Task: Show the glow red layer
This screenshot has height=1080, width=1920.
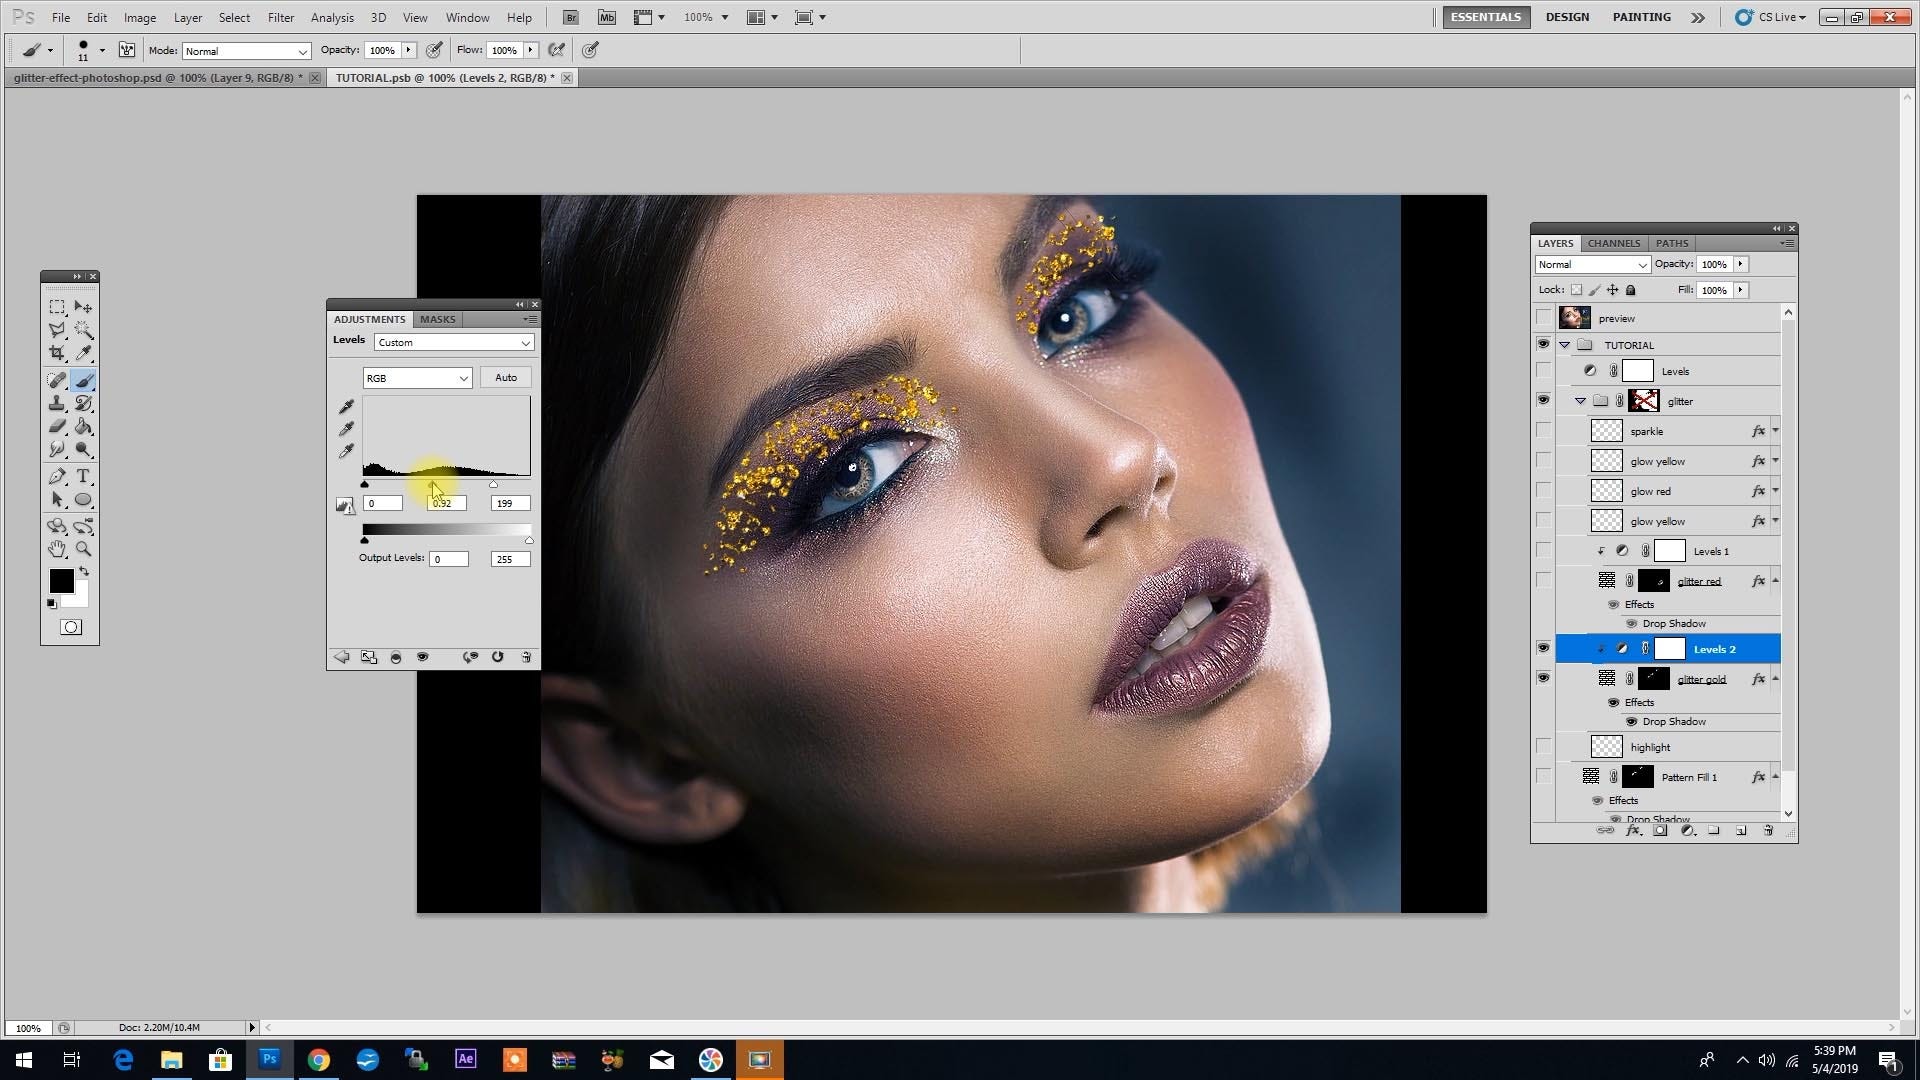Action: click(x=1543, y=491)
